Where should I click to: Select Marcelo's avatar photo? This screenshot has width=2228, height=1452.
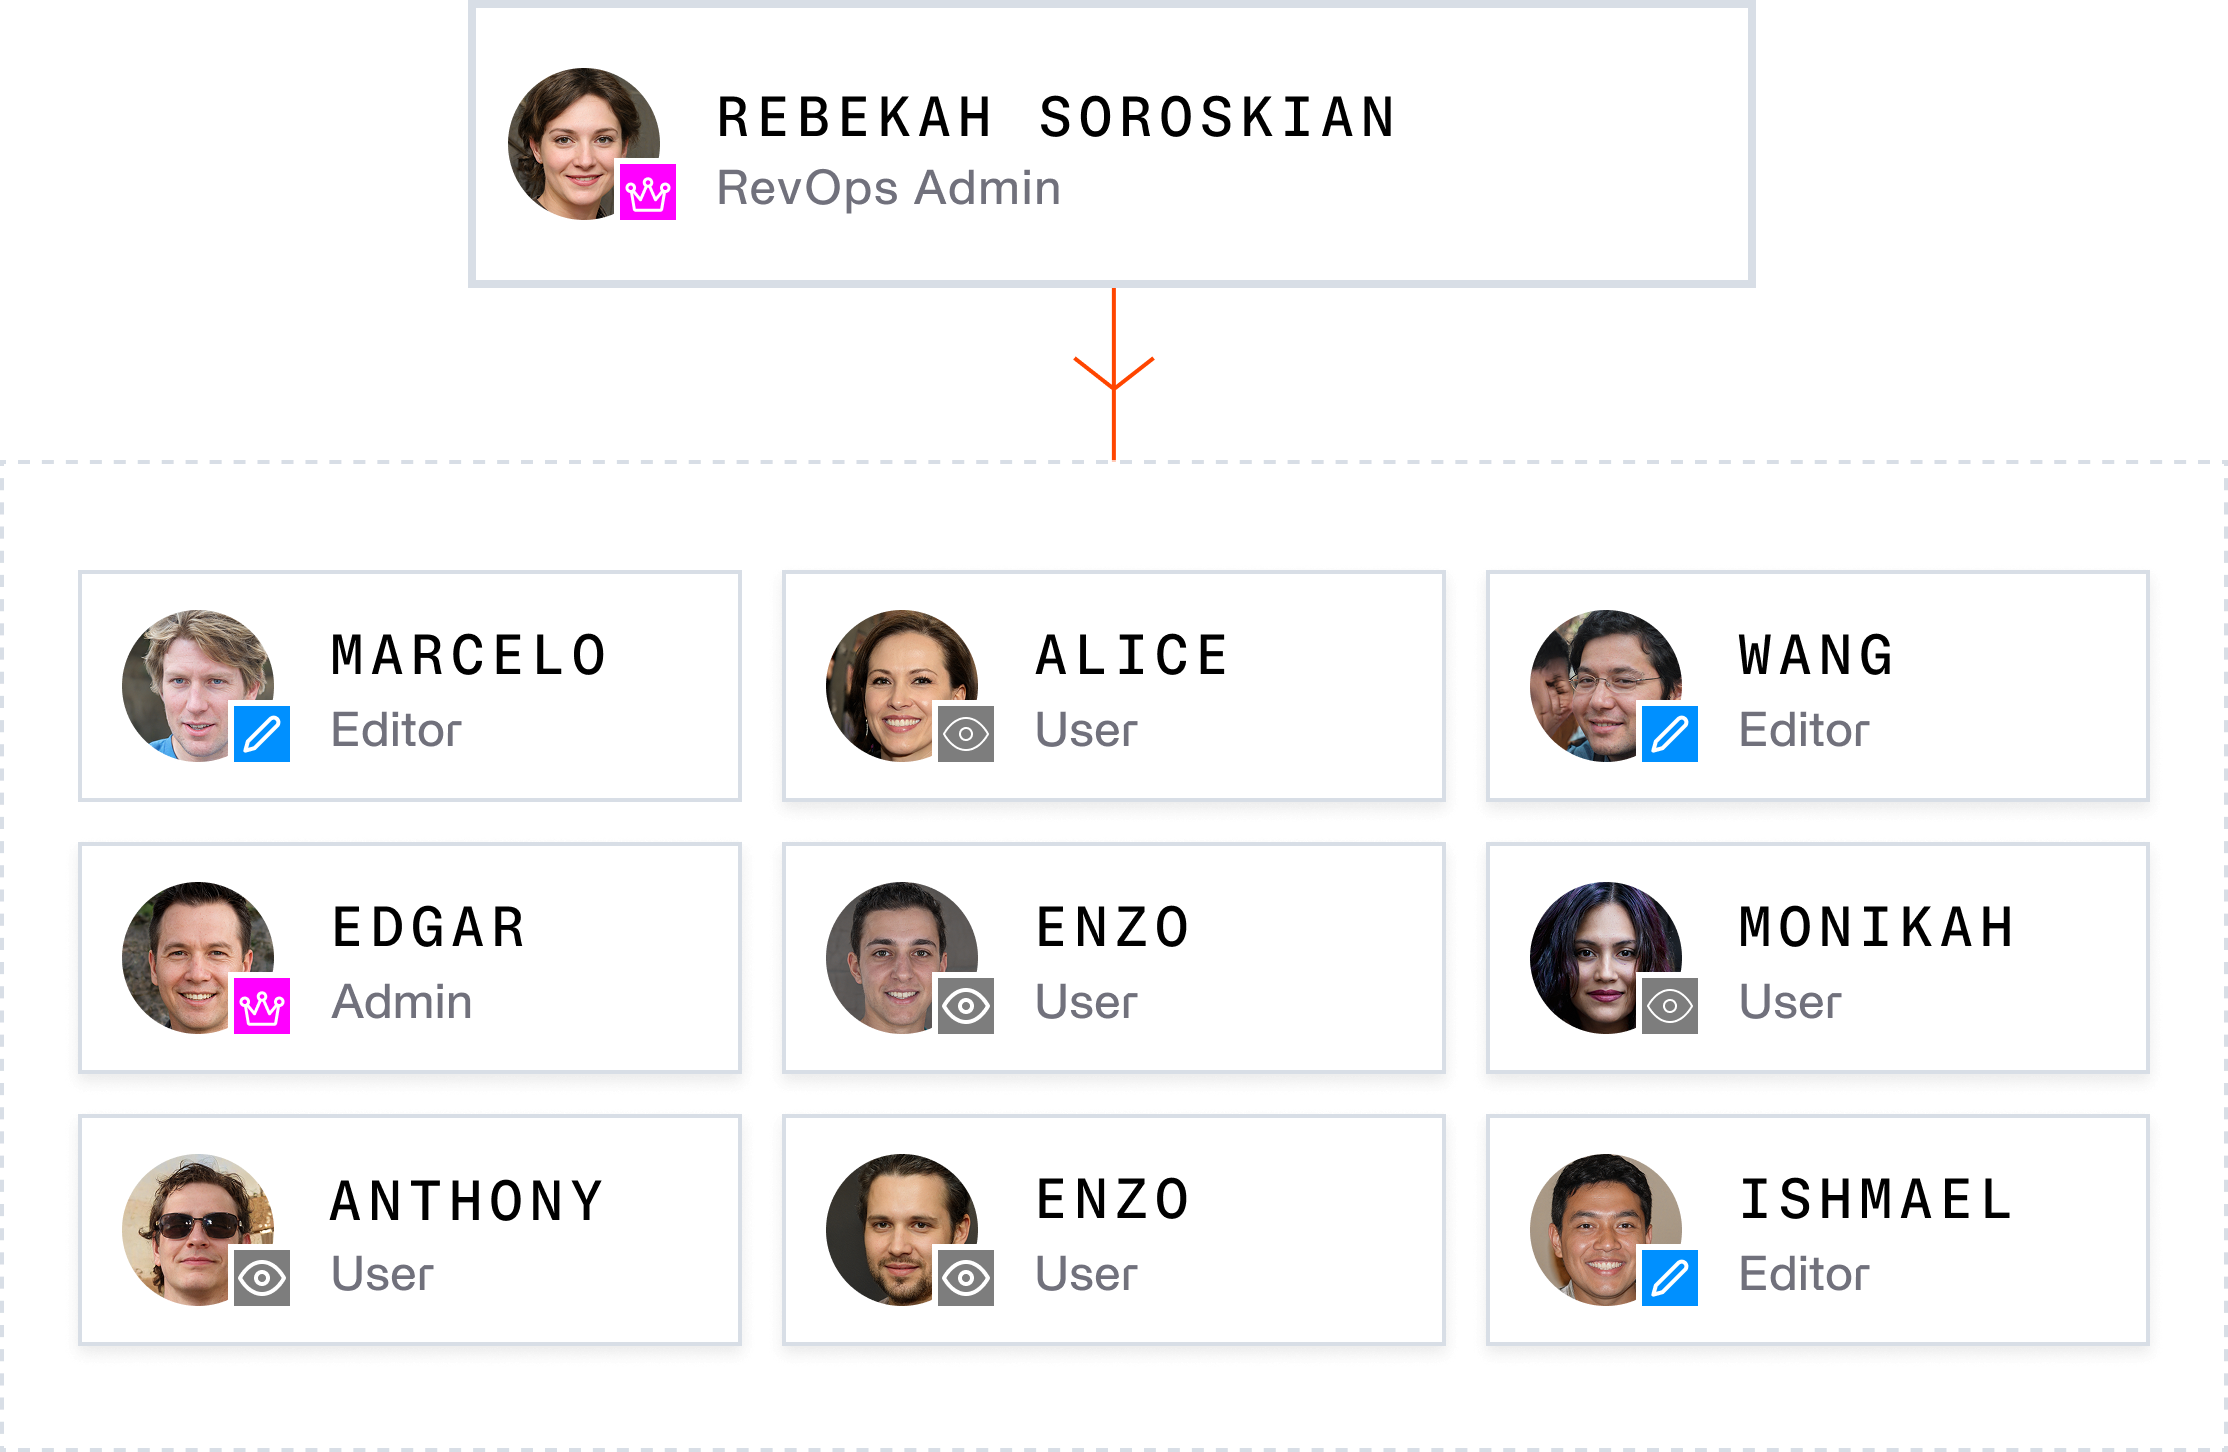[x=198, y=686]
